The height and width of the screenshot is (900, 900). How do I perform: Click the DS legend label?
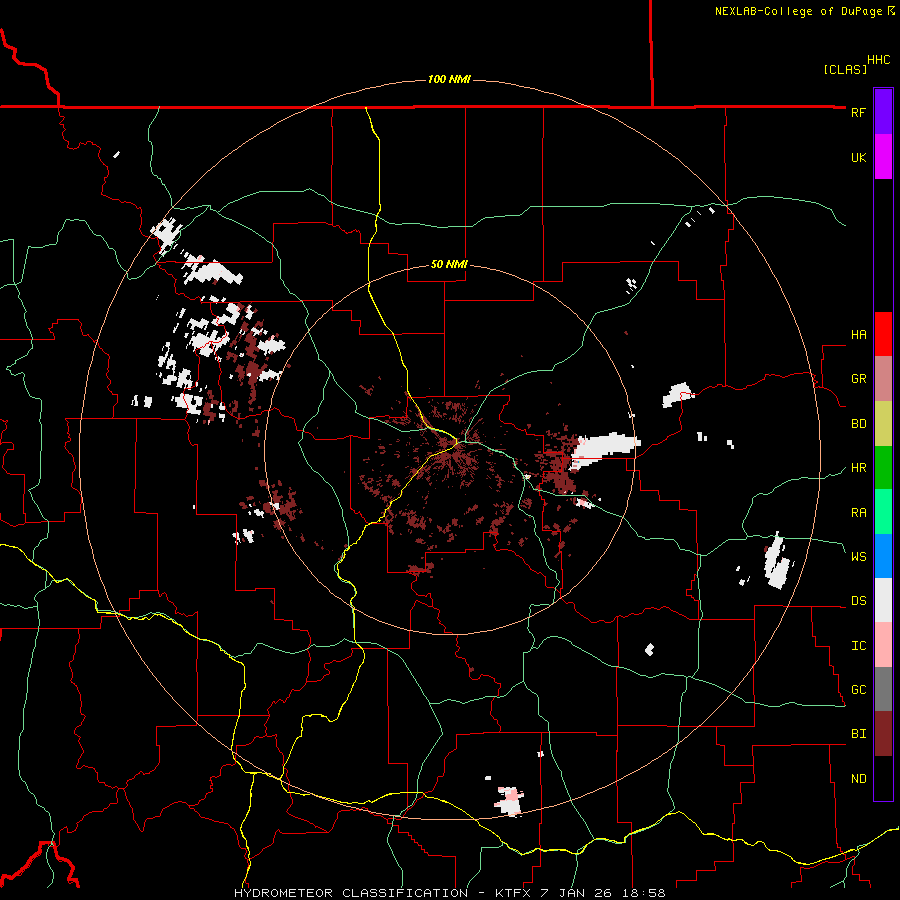tap(858, 601)
